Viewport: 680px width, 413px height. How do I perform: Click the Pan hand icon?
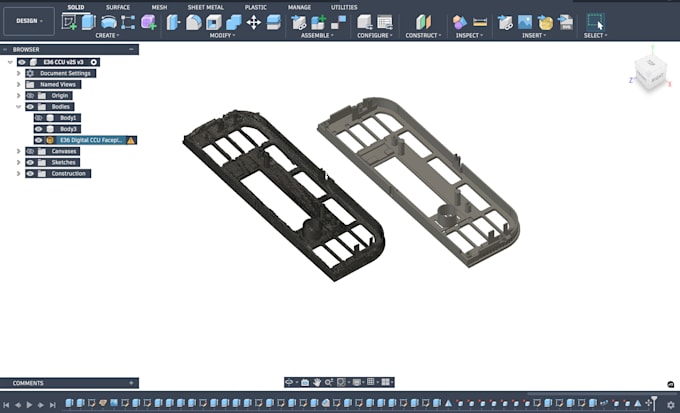coord(317,382)
